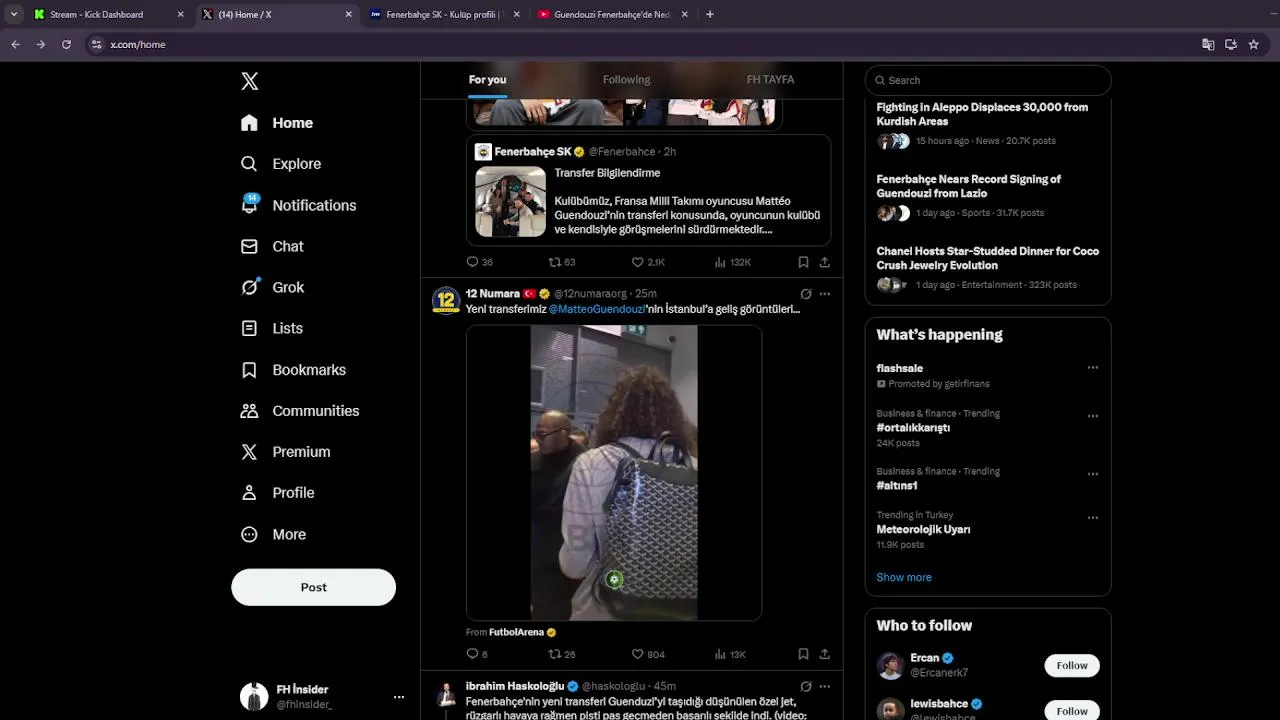Open İbrahim Haskoloğlu profile name

tap(515, 686)
